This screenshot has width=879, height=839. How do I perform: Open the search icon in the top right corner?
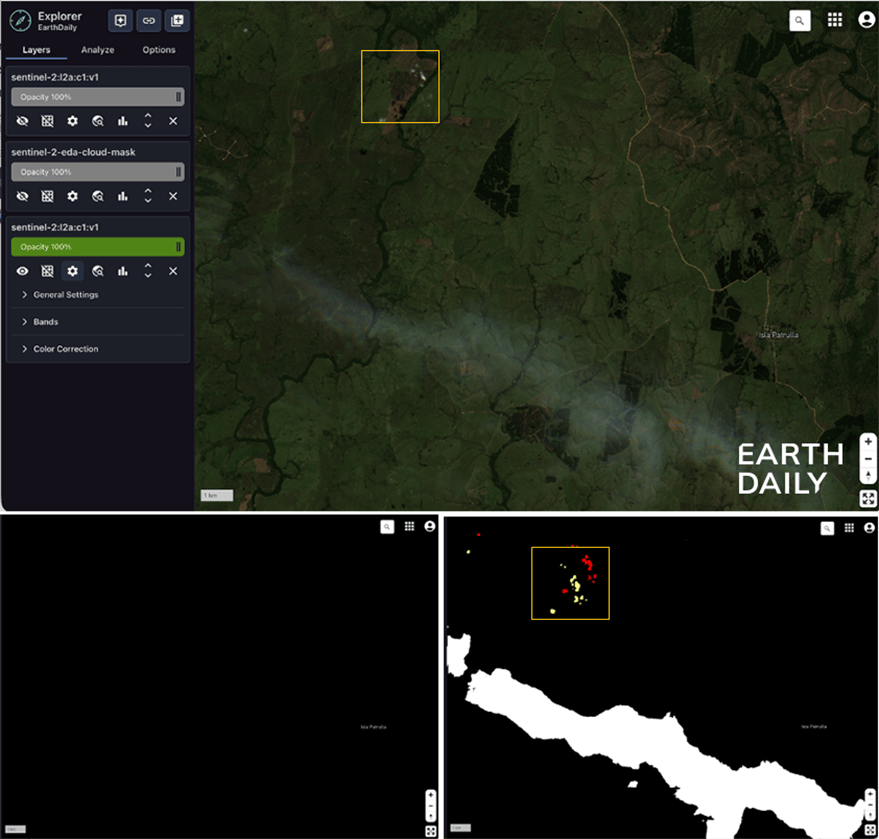pos(799,19)
